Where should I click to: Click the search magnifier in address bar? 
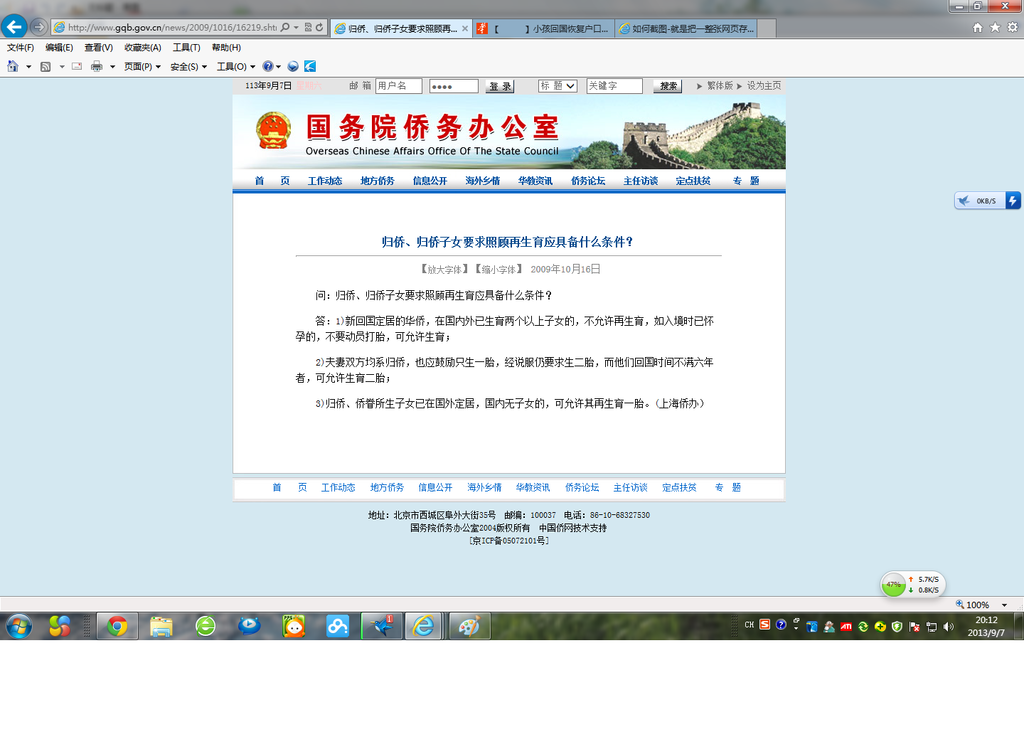285,27
